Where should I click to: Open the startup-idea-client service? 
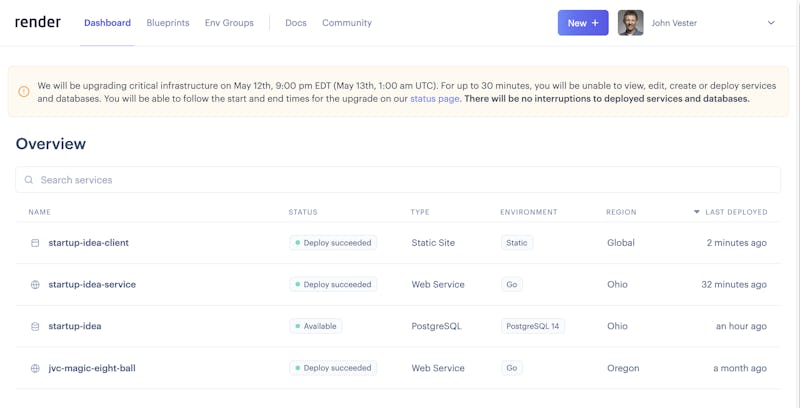(x=89, y=243)
